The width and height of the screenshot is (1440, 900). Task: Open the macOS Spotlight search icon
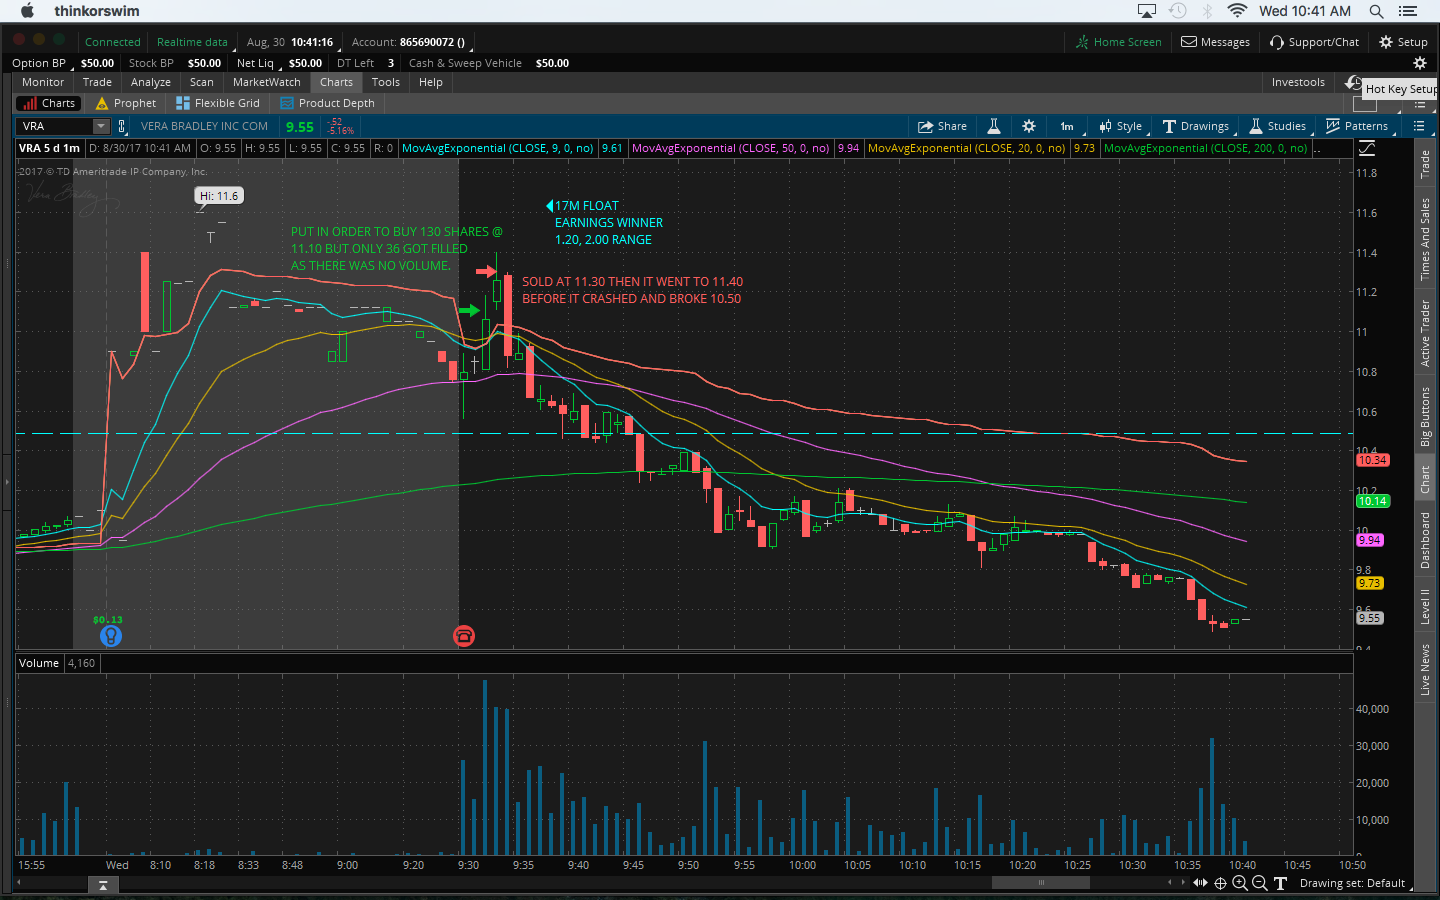1377,11
